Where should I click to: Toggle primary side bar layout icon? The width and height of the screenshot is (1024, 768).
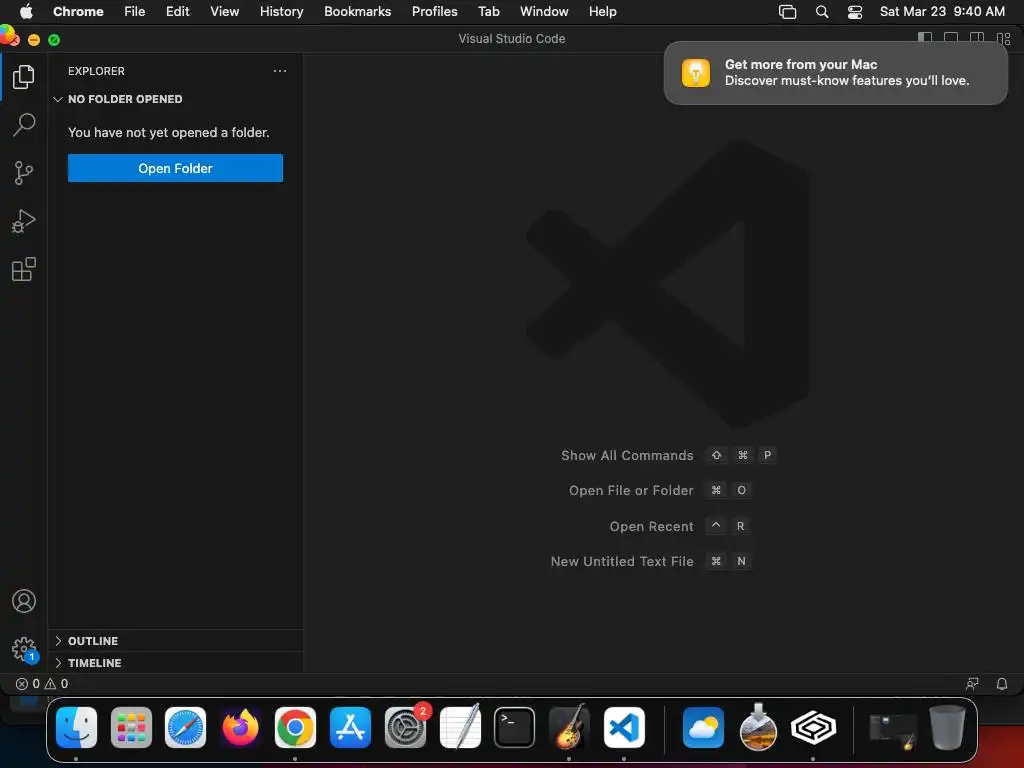coord(925,39)
